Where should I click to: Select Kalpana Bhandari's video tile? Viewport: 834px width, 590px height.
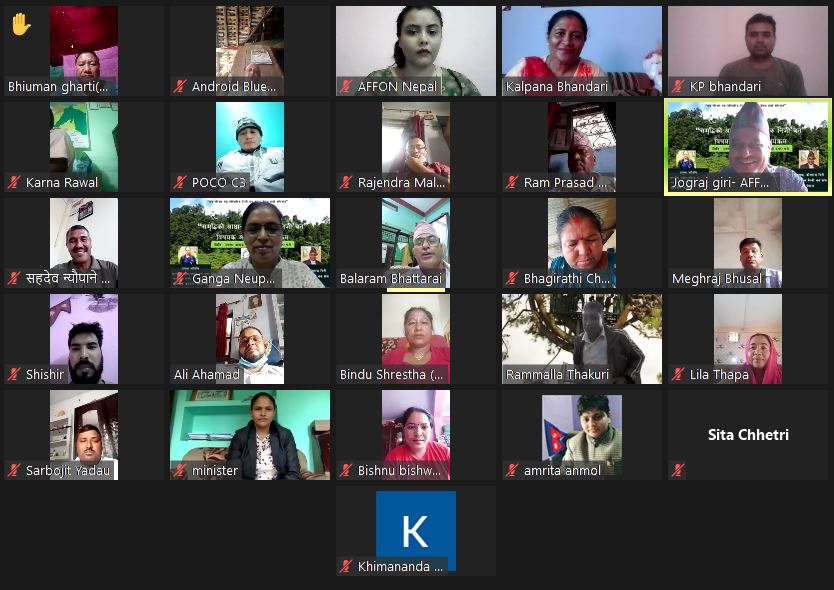click(582, 51)
